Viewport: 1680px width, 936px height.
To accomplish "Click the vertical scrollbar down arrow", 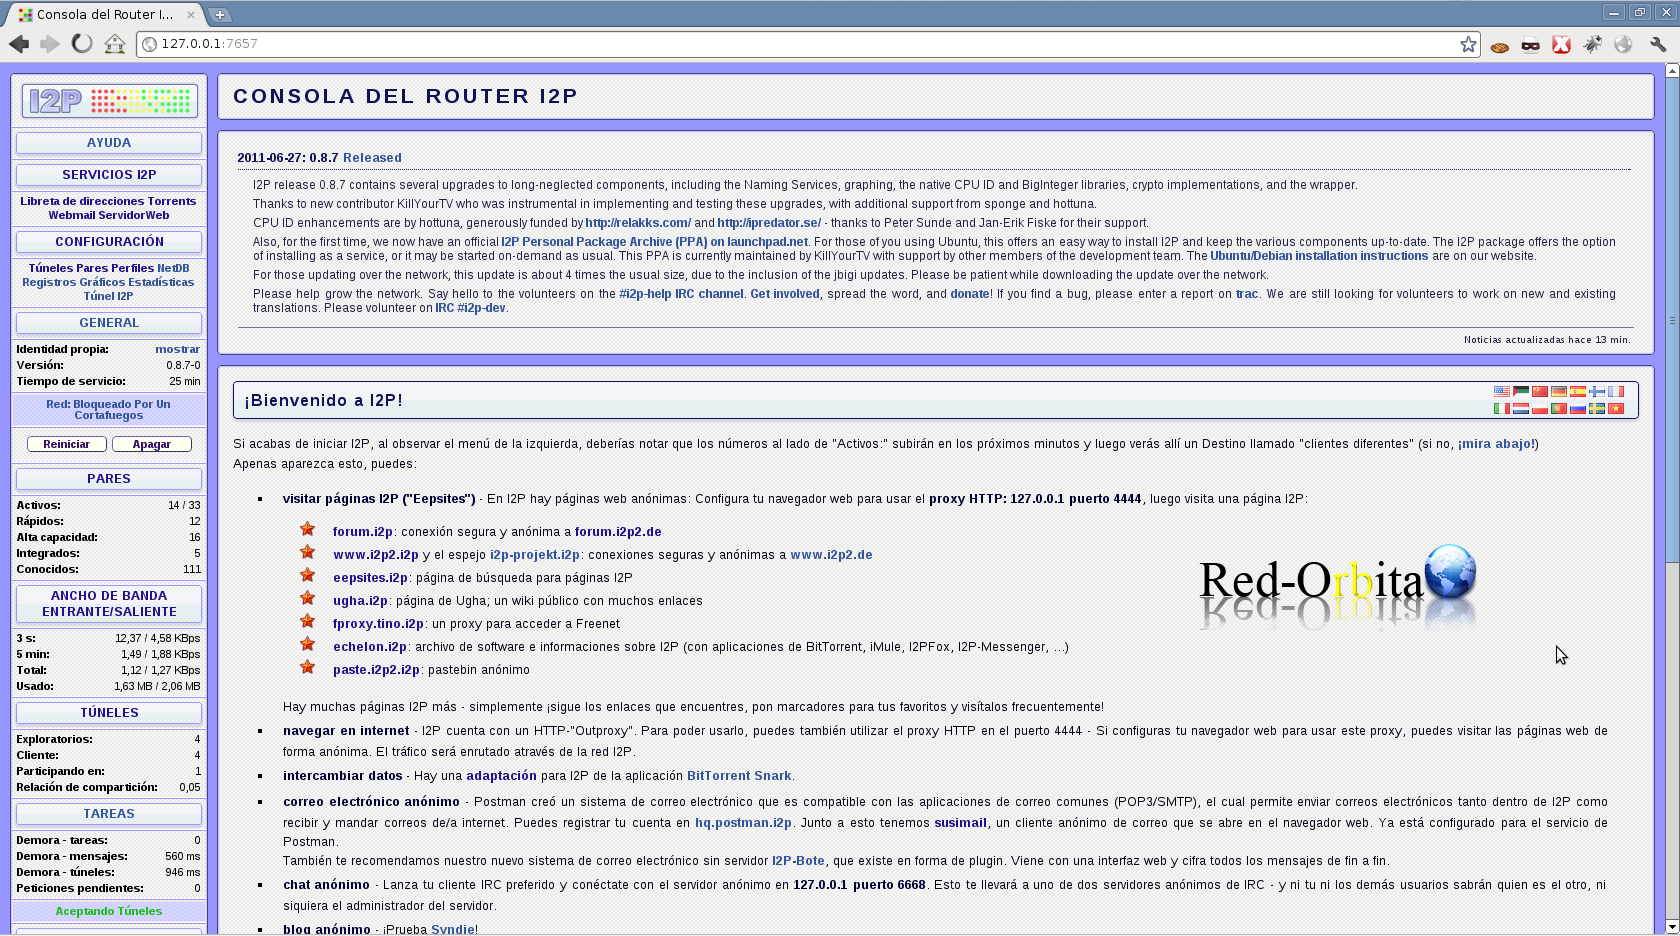I will coord(1672,927).
